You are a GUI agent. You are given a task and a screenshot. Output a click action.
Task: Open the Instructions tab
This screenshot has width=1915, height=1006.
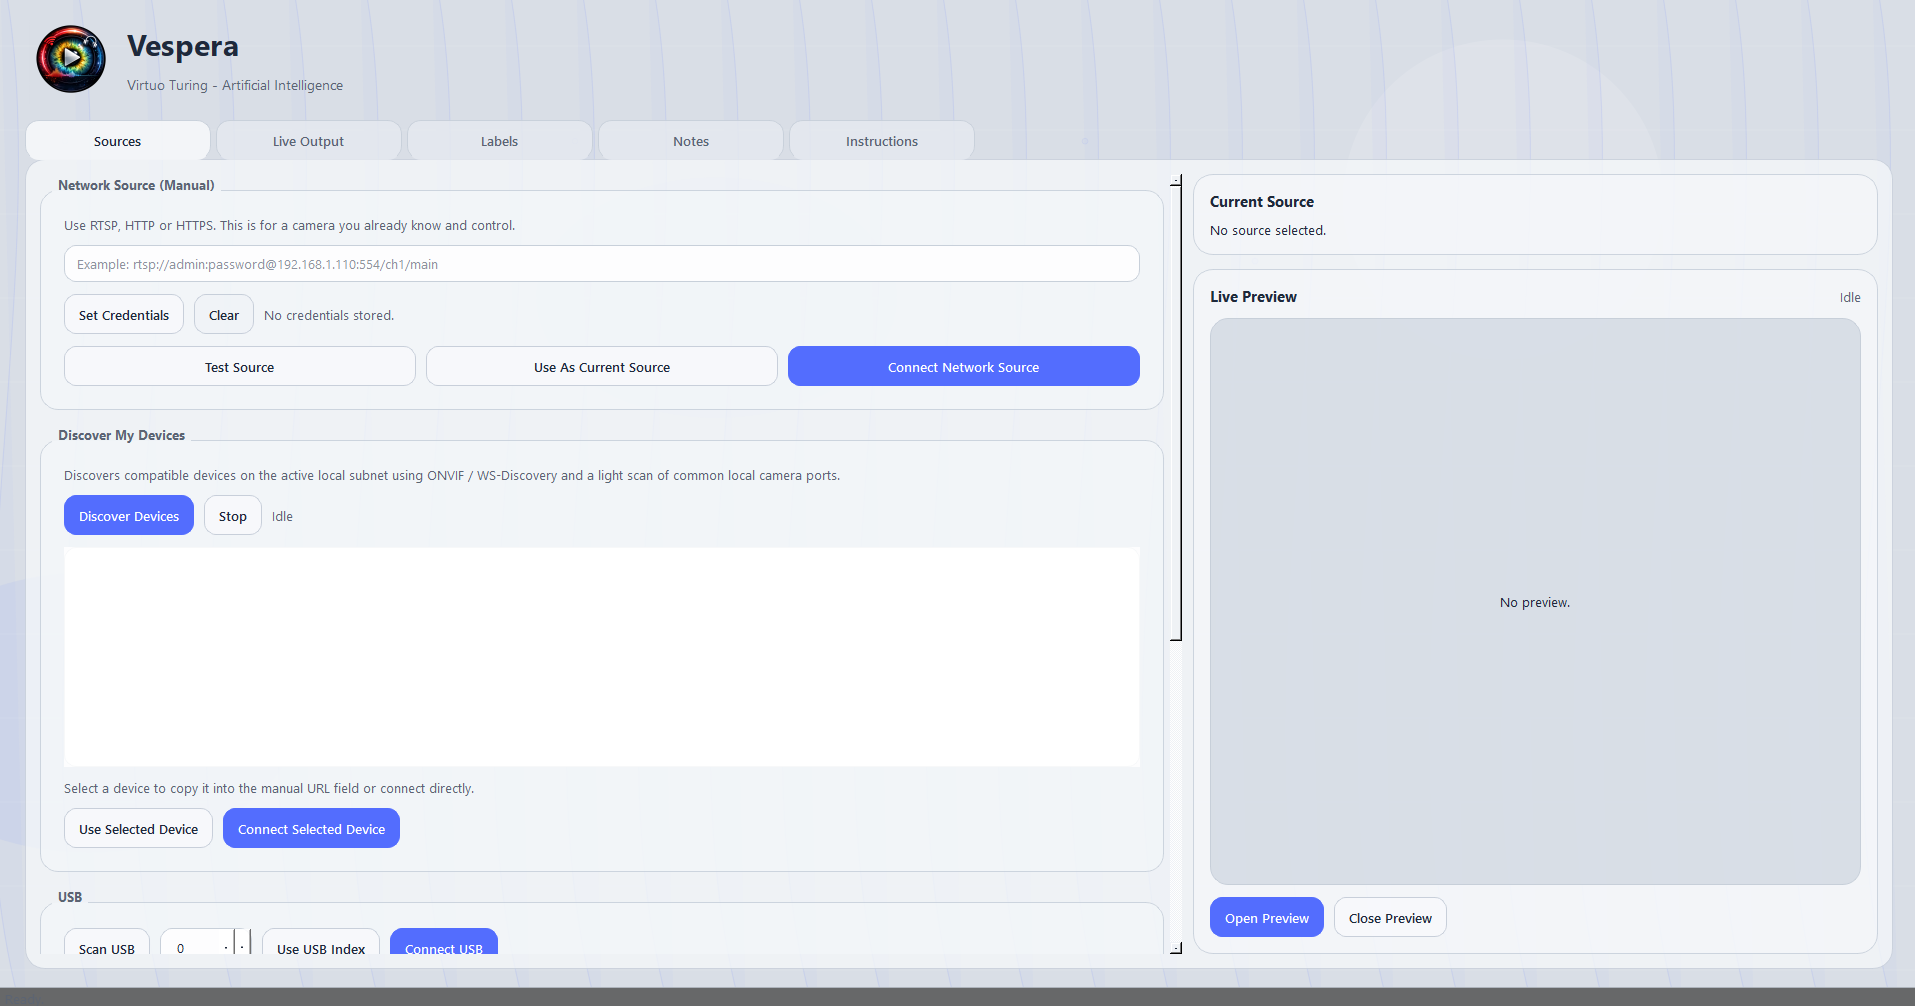coord(881,140)
